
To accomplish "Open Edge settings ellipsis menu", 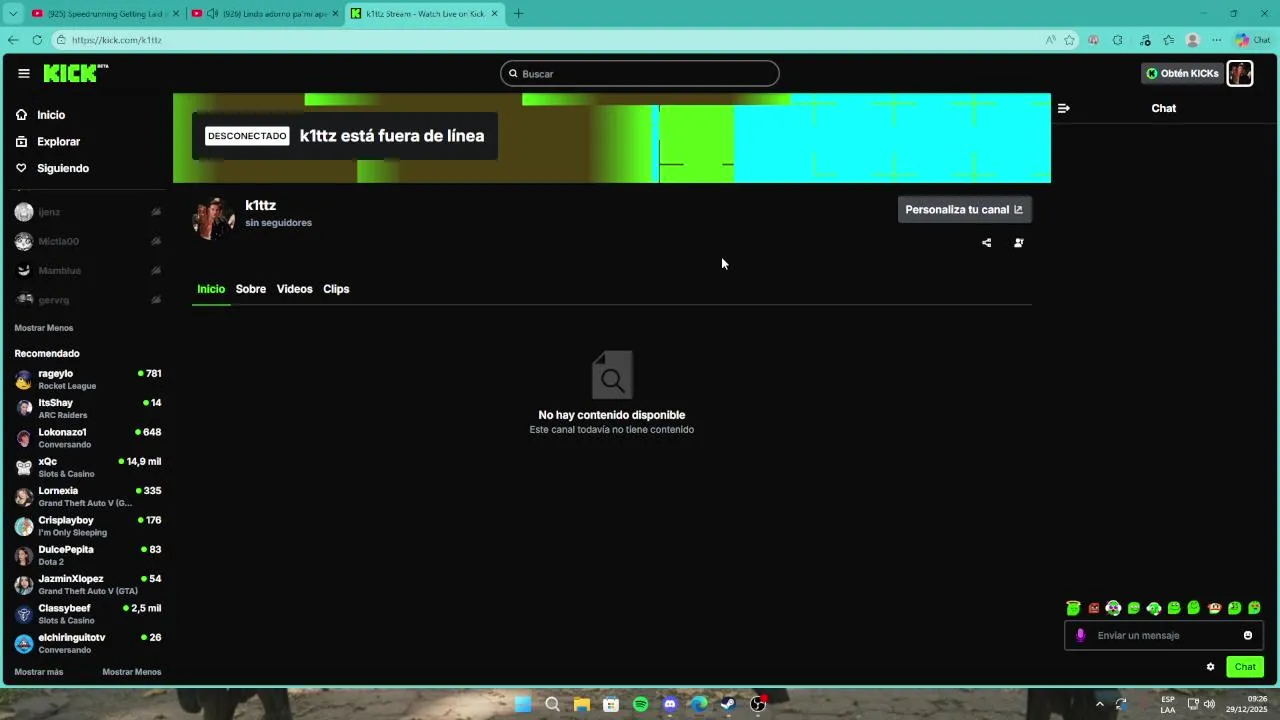I will coord(1216,40).
